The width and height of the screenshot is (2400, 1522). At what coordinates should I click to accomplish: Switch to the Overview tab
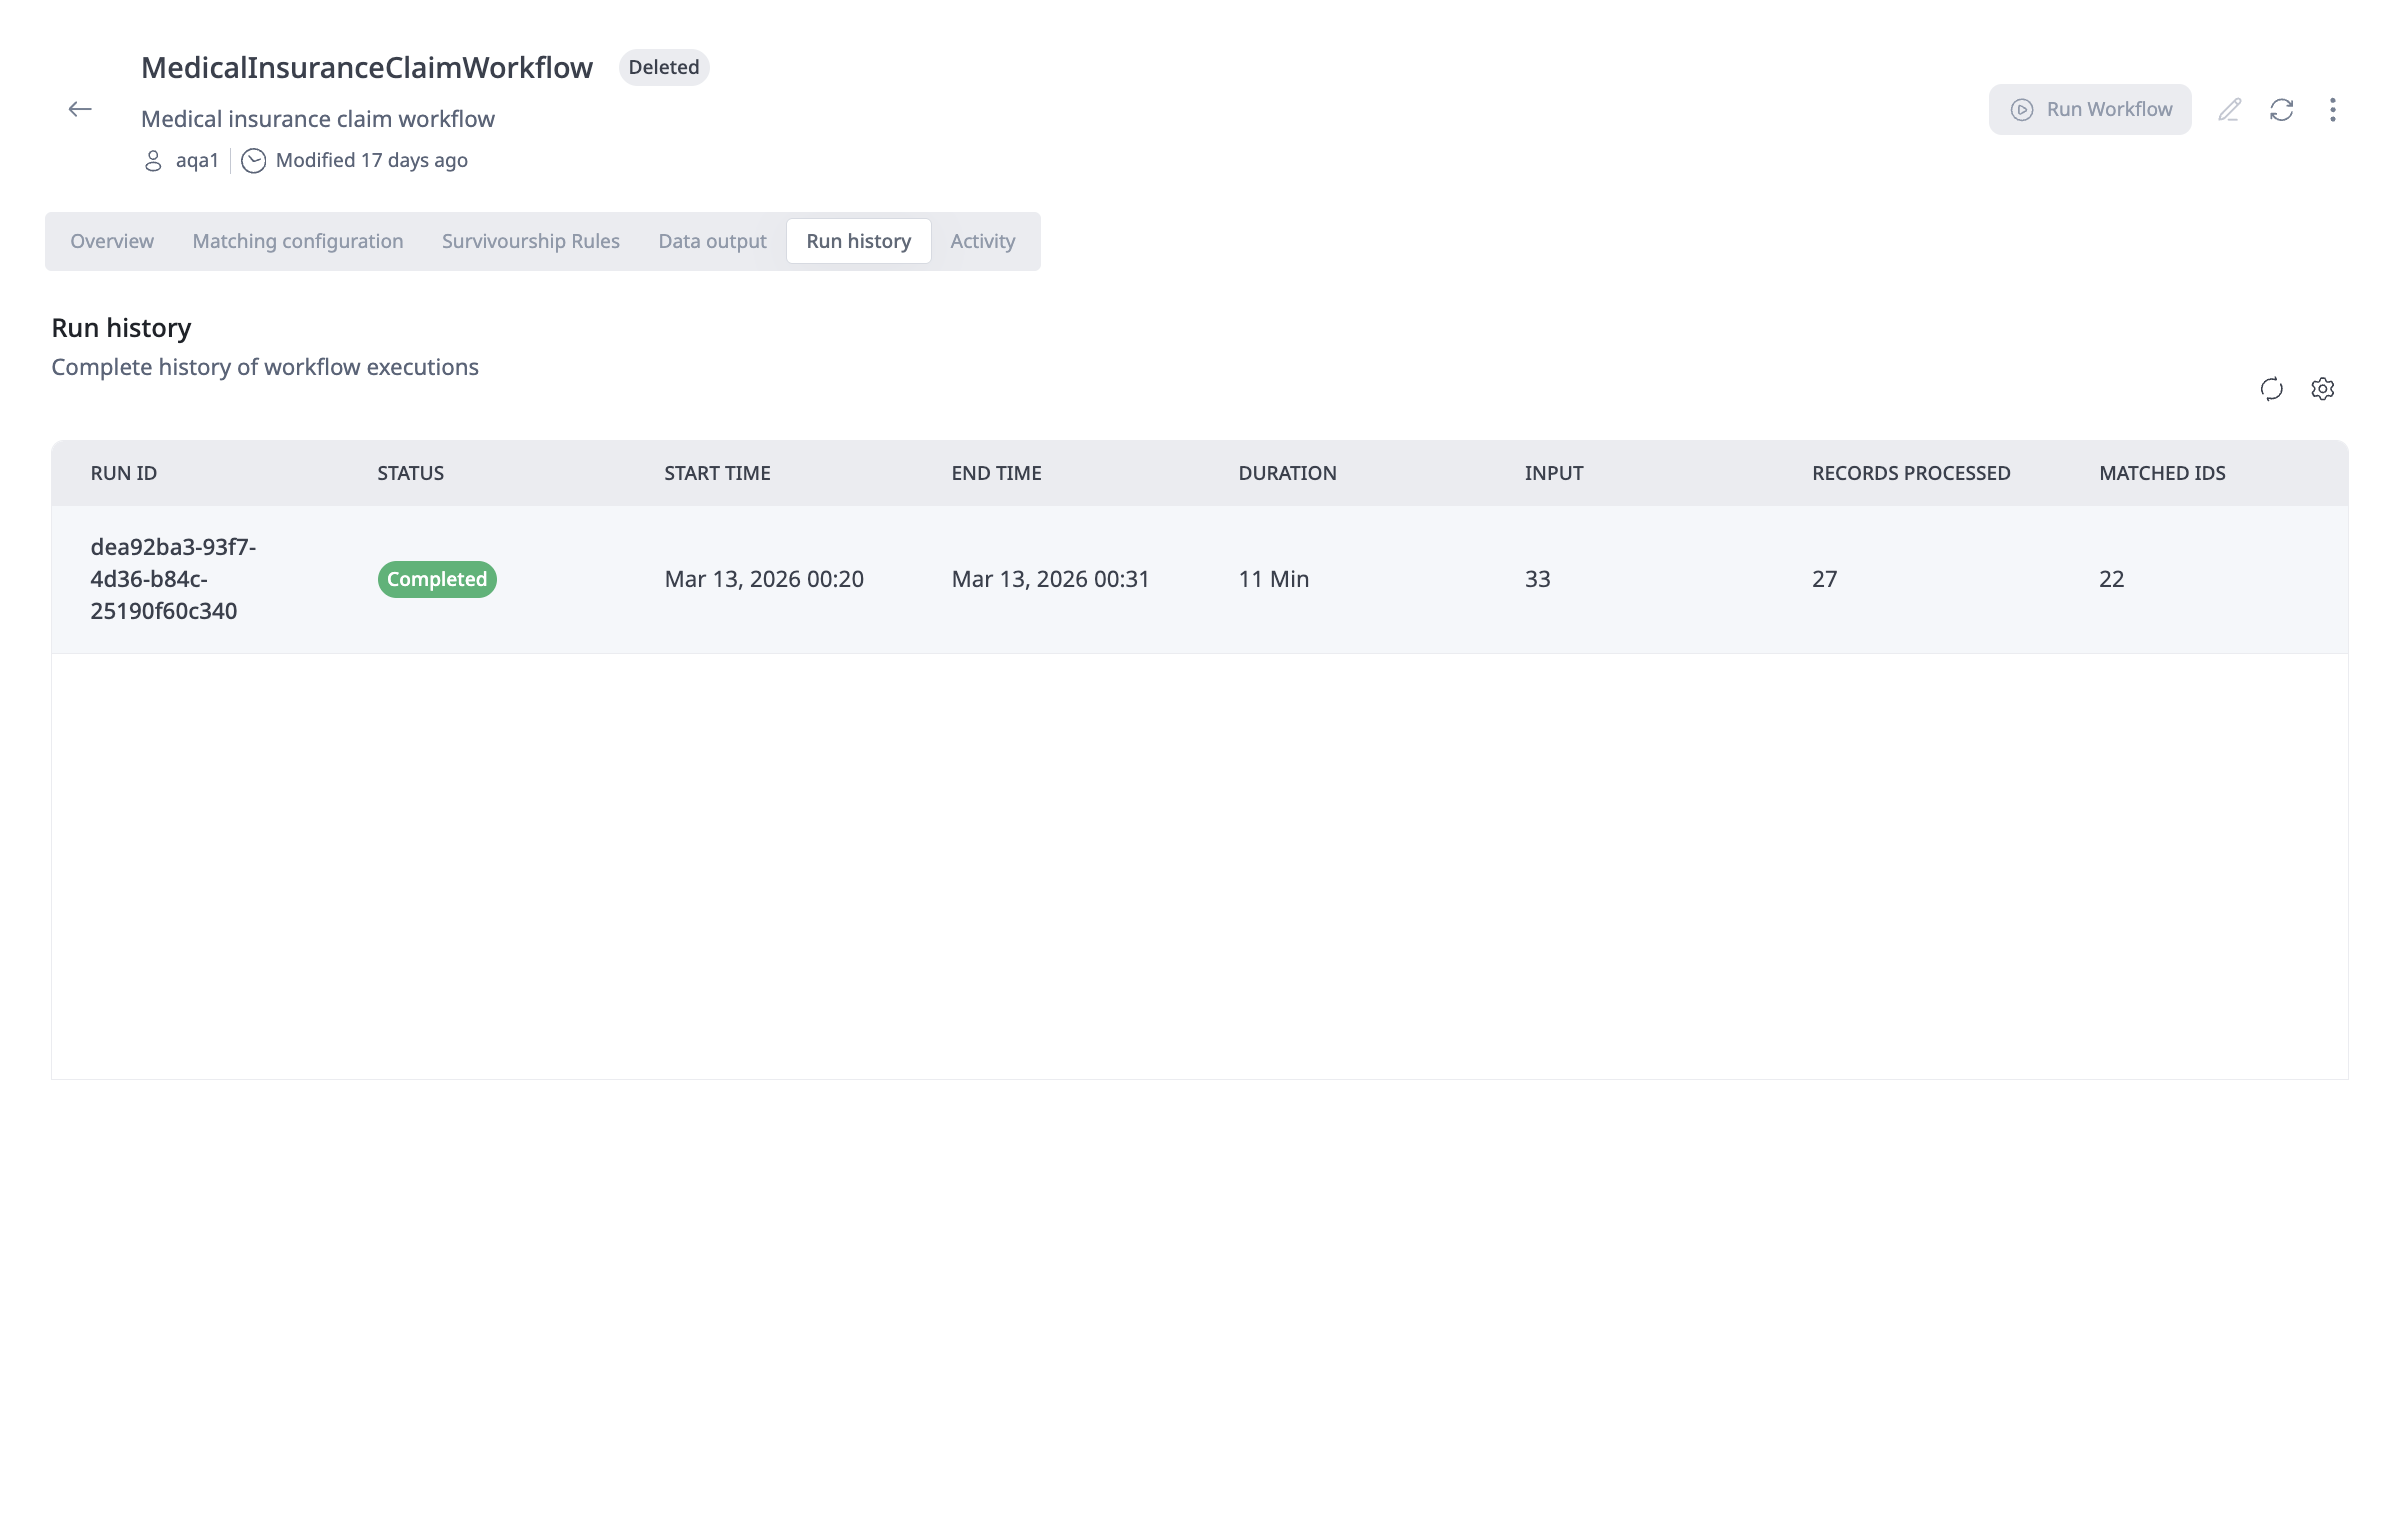(112, 241)
